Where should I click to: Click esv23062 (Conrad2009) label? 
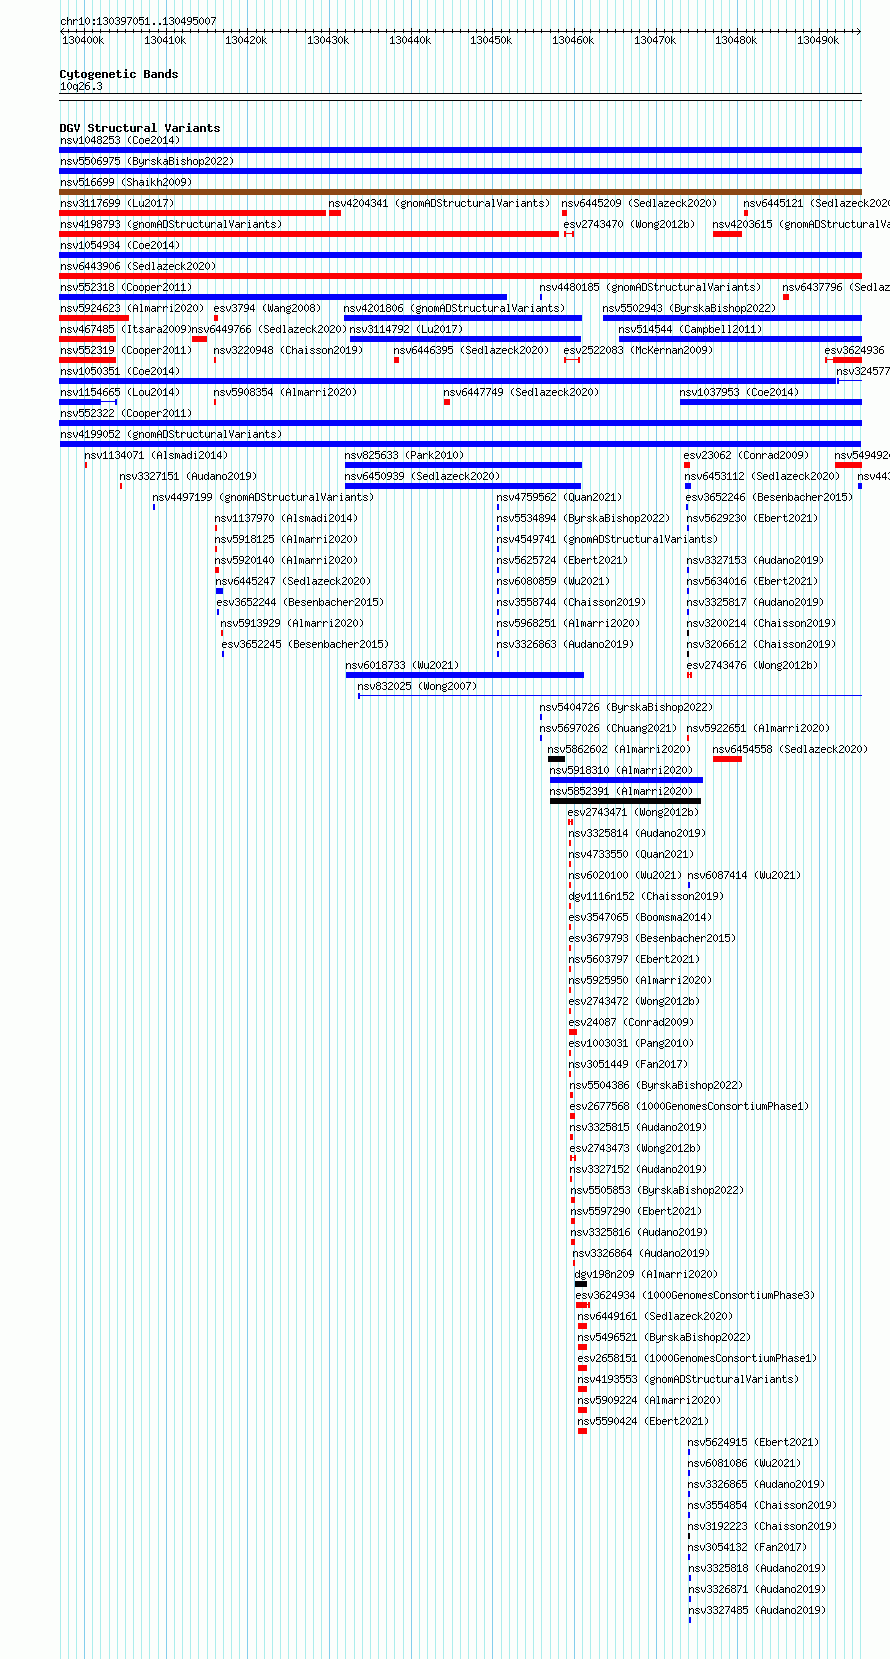point(747,455)
